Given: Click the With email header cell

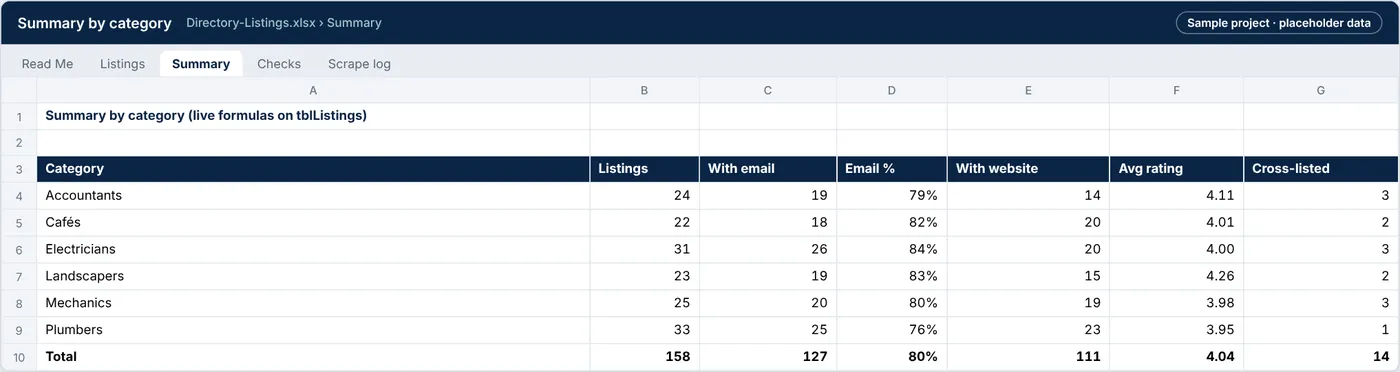Looking at the screenshot, I should point(768,169).
